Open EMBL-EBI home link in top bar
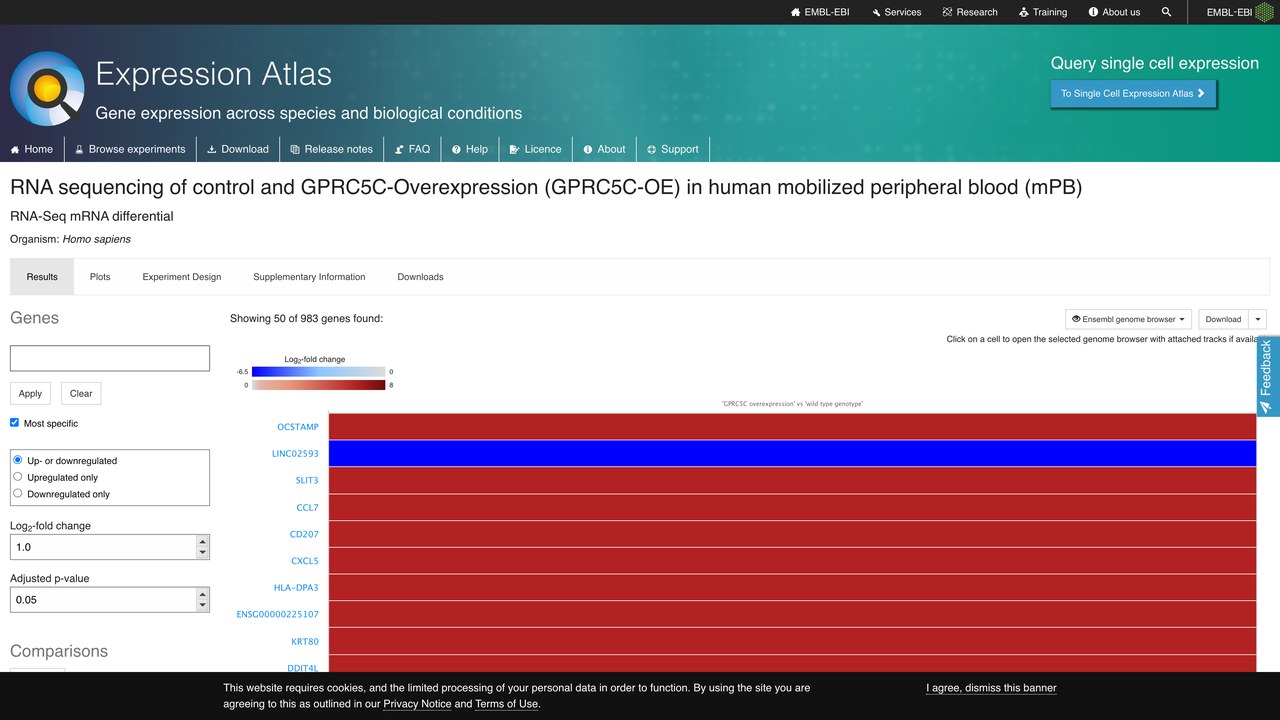 [819, 12]
